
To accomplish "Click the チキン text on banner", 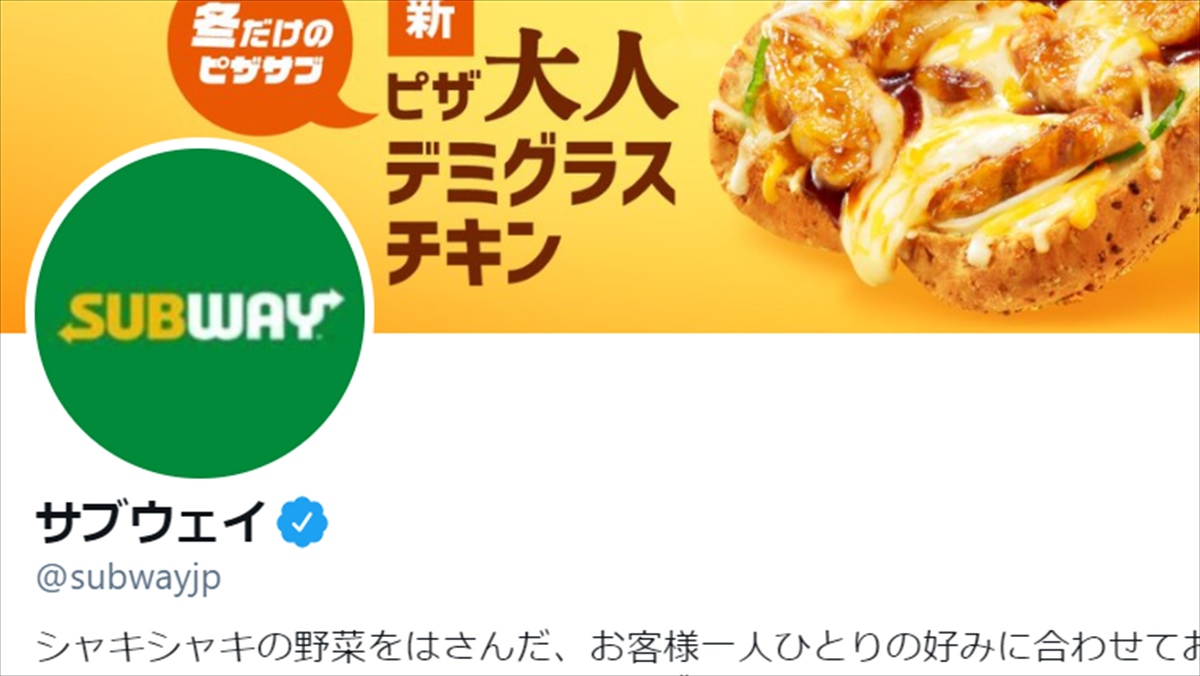I will (x=470, y=250).
